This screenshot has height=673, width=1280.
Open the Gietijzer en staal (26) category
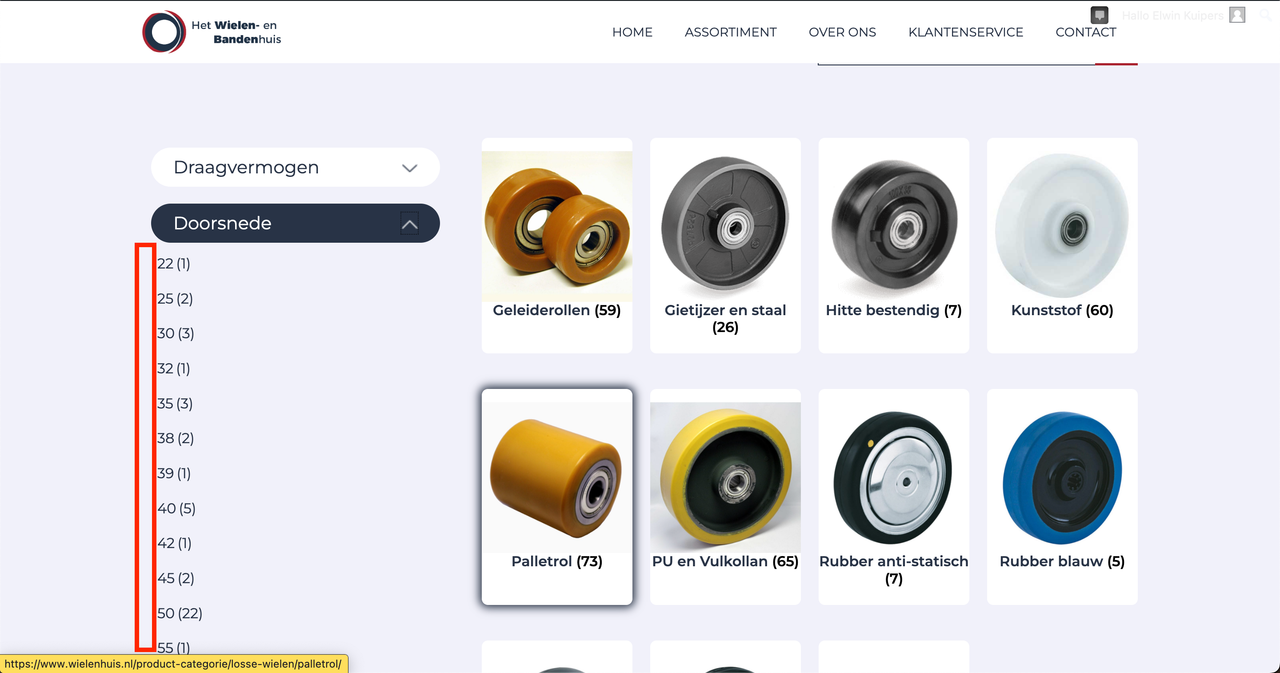coord(725,245)
